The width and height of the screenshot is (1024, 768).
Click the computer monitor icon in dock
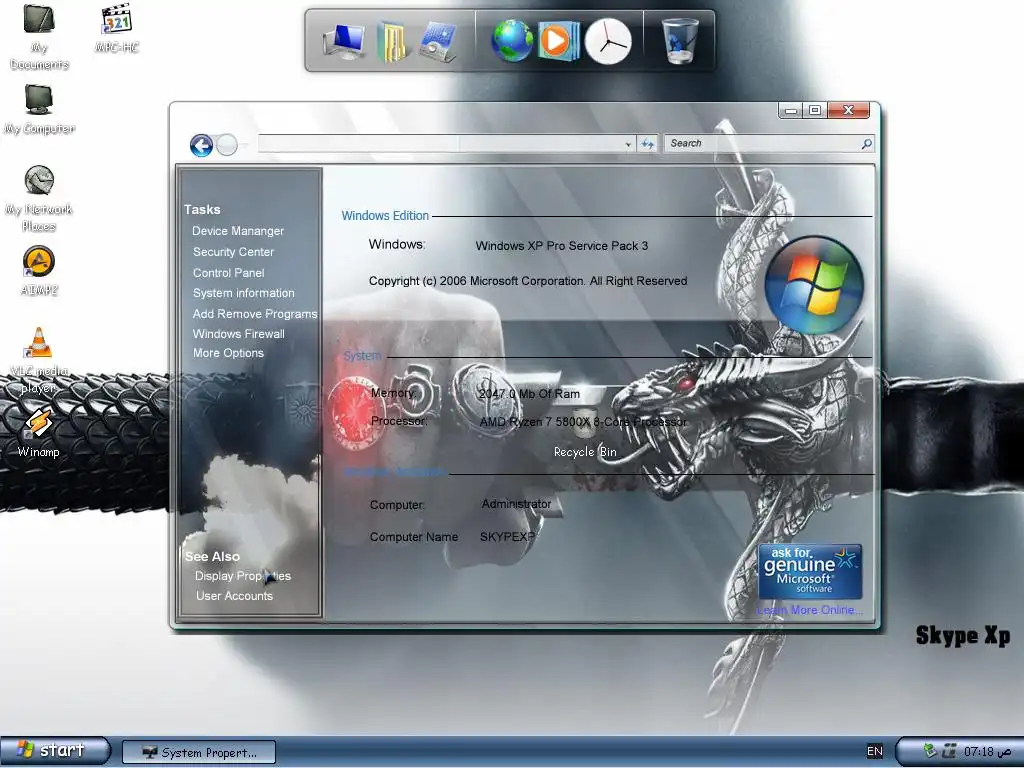(x=344, y=41)
